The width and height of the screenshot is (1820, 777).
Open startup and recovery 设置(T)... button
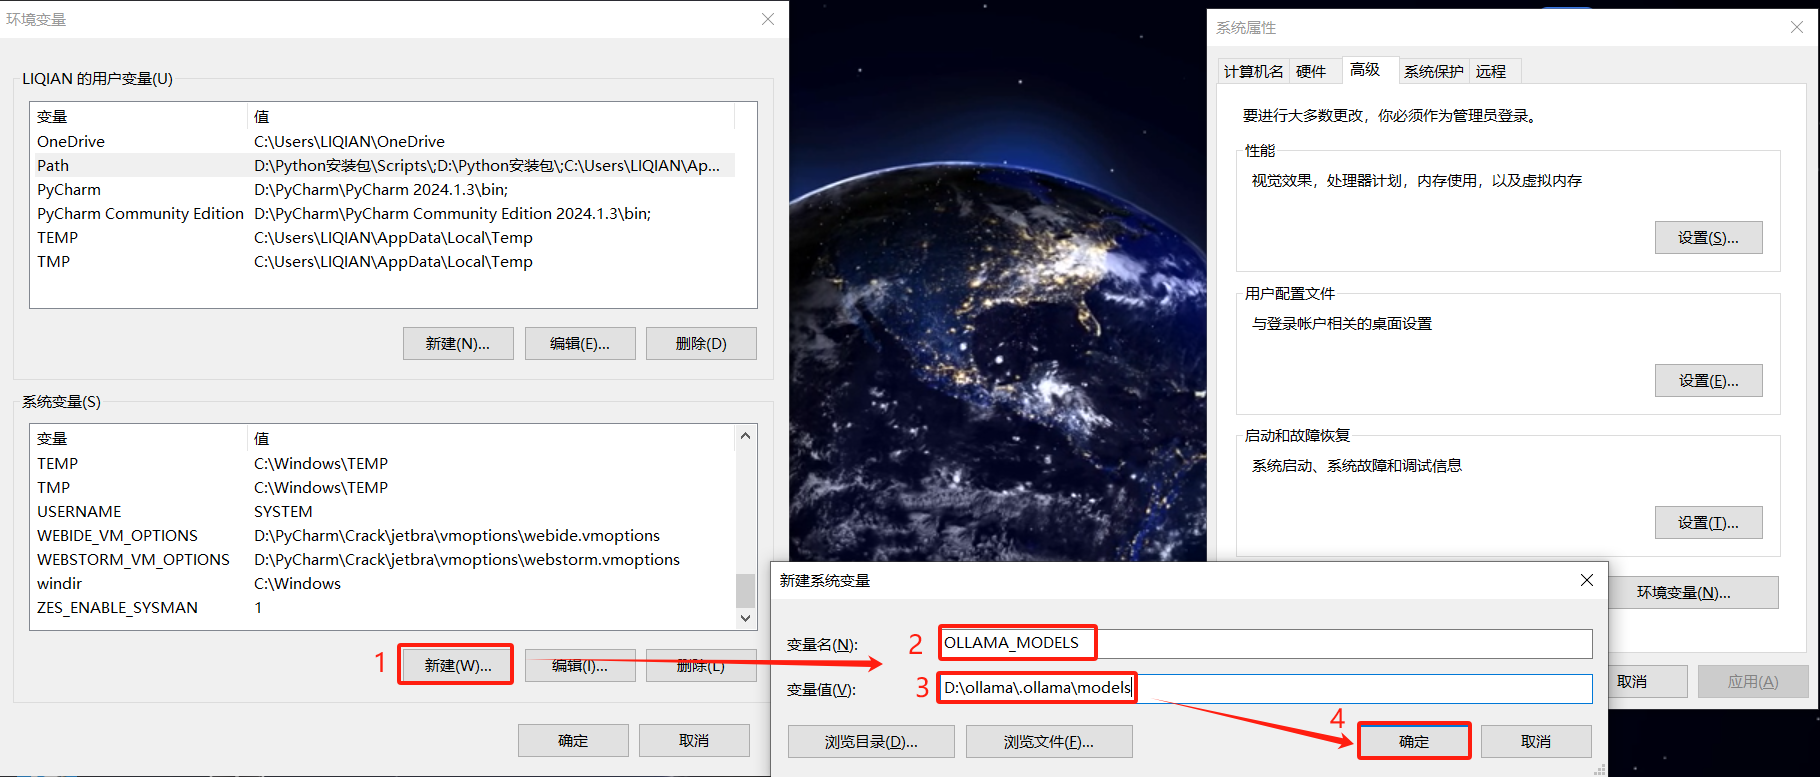pyautogui.click(x=1708, y=522)
